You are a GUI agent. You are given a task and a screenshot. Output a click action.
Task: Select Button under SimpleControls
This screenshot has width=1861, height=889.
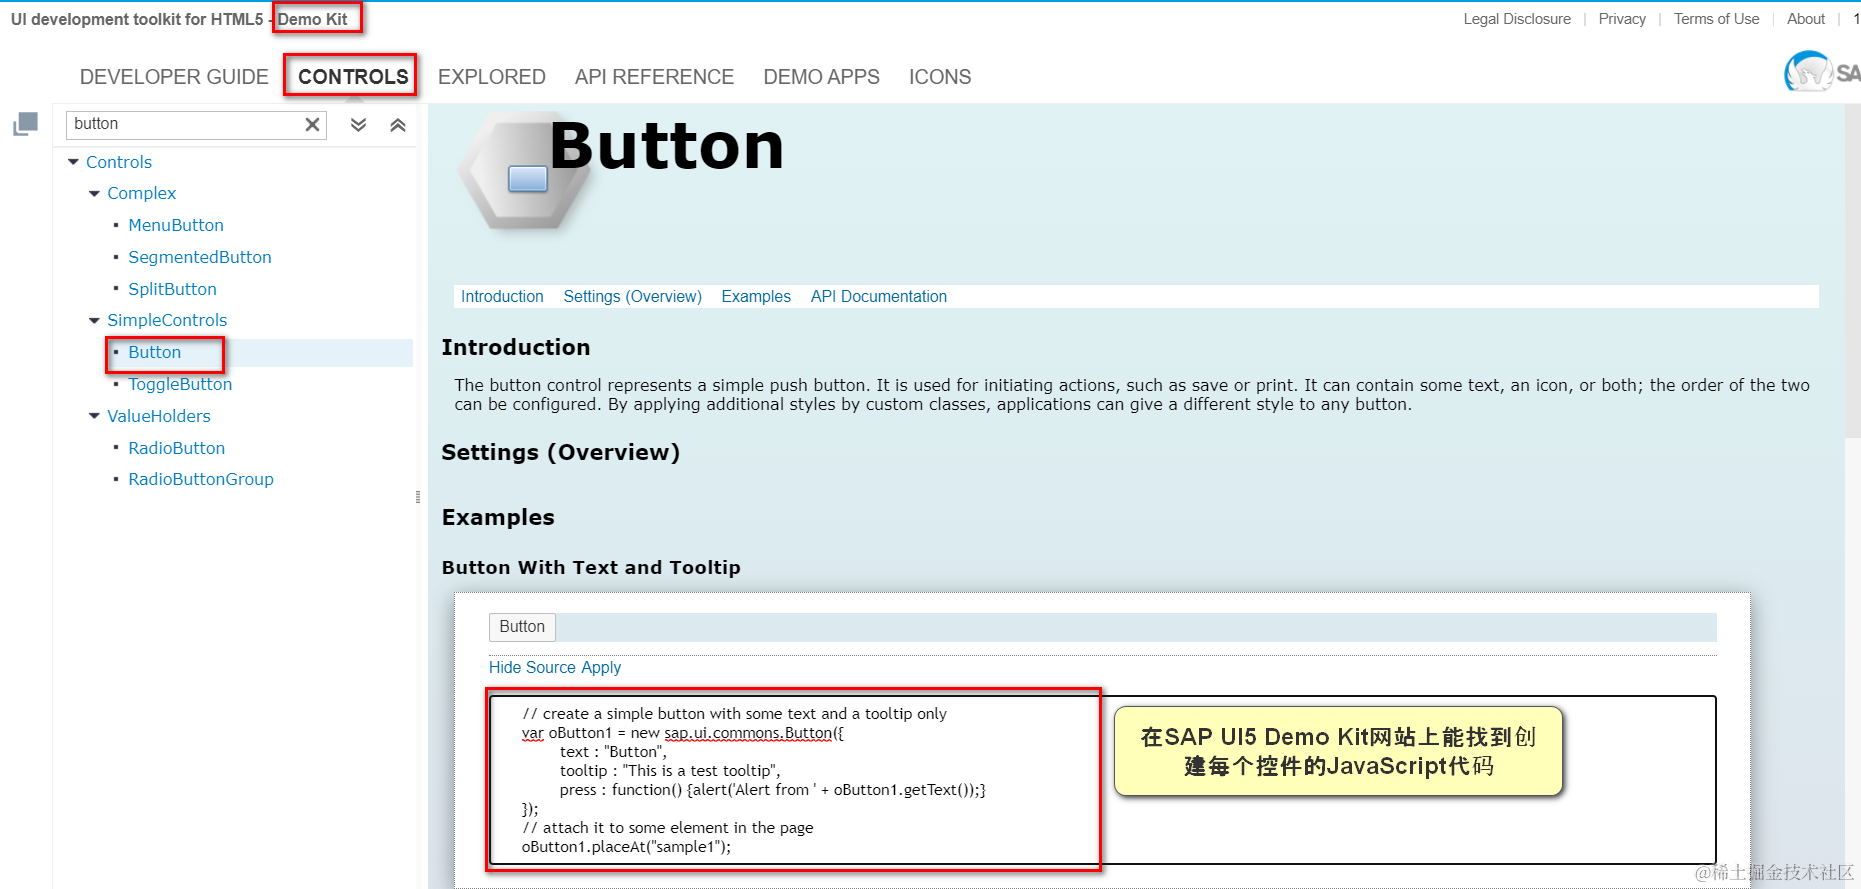[155, 353]
